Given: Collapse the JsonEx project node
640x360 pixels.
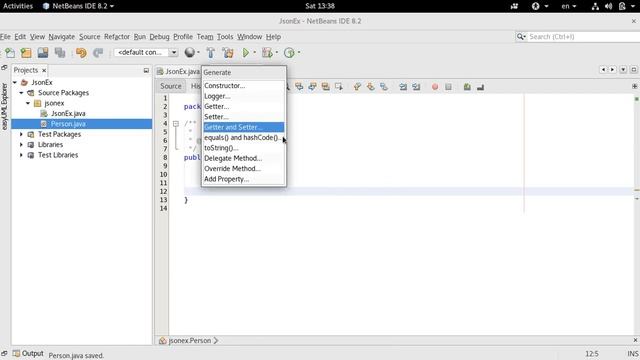Looking at the screenshot, I should click(x=15, y=82).
